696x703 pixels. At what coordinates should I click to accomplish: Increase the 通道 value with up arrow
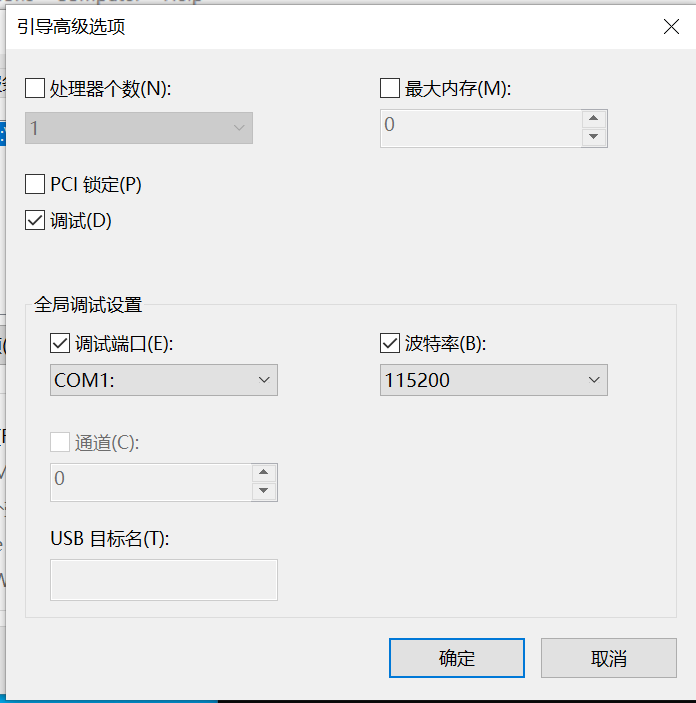pyautogui.click(x=264, y=472)
